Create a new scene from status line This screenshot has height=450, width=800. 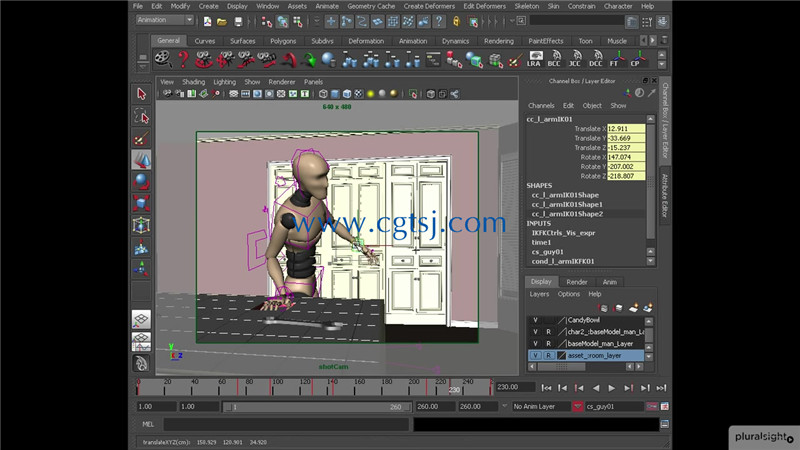[x=208, y=21]
